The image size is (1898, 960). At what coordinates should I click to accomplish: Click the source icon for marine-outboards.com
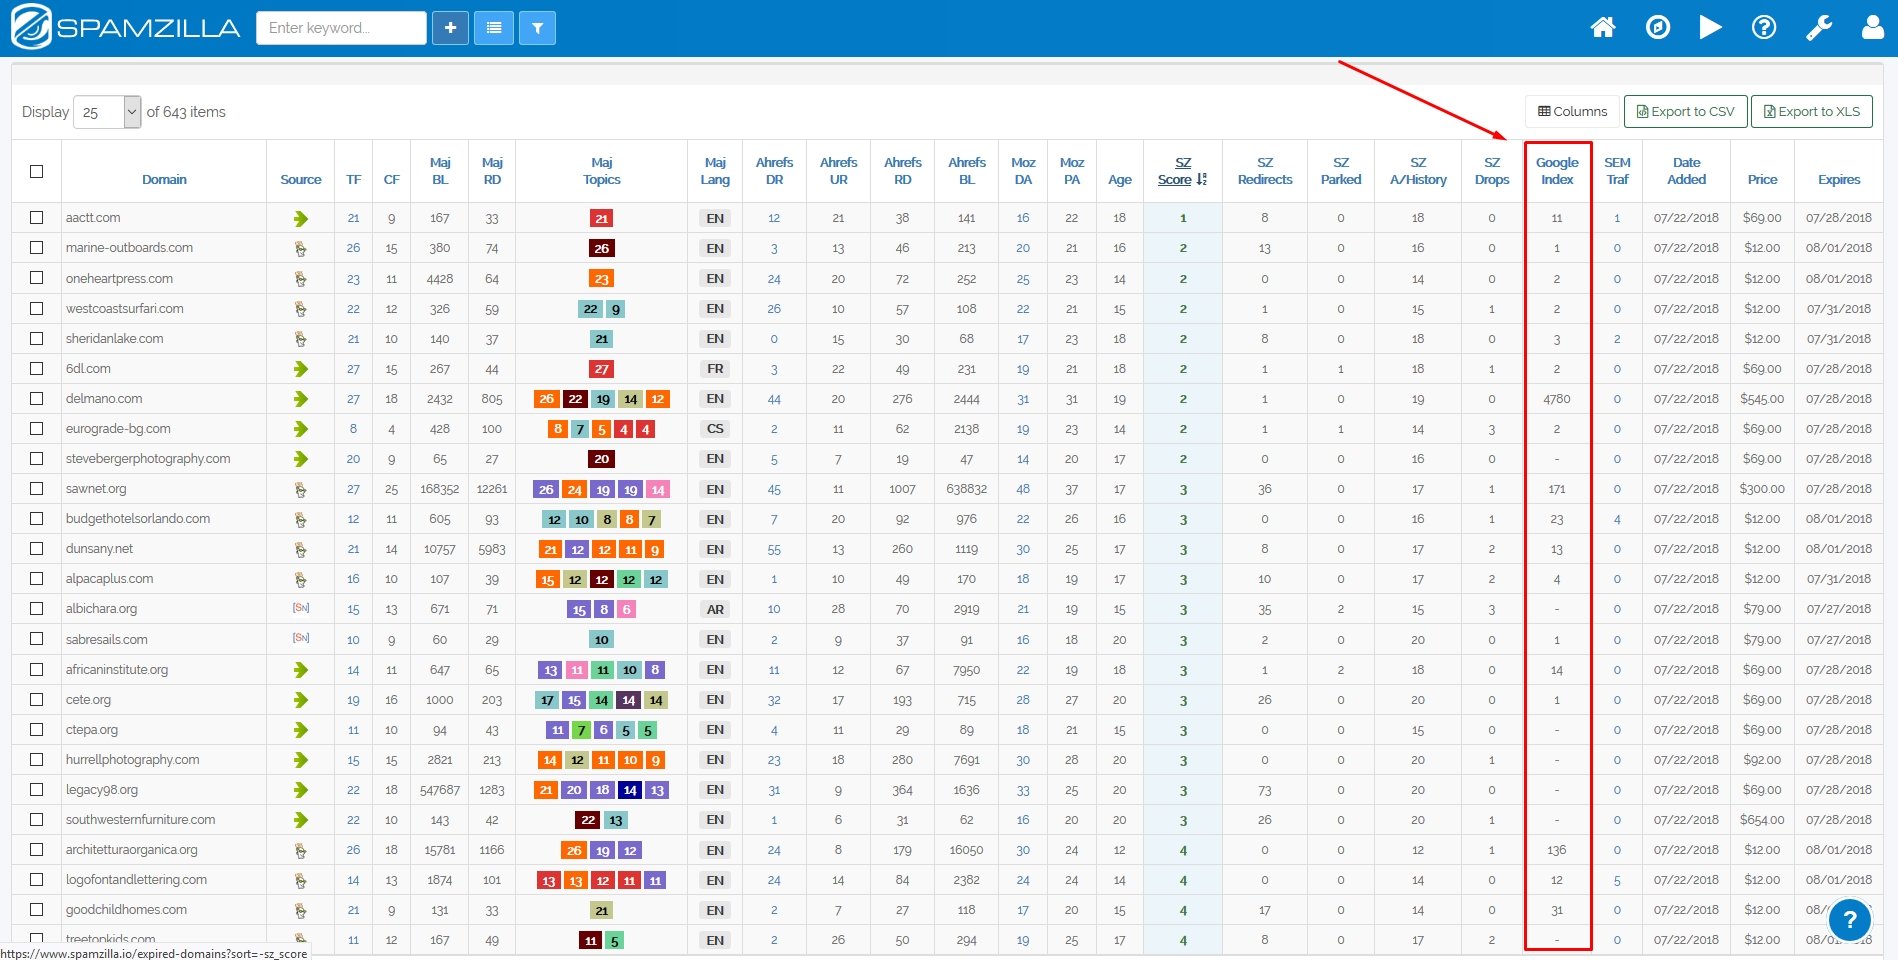(301, 248)
